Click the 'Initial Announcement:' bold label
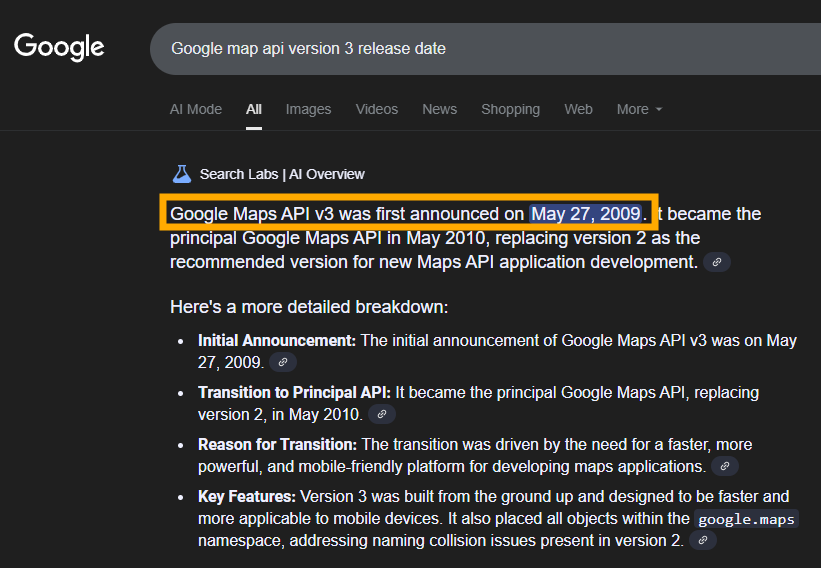The image size is (821, 568). (277, 341)
